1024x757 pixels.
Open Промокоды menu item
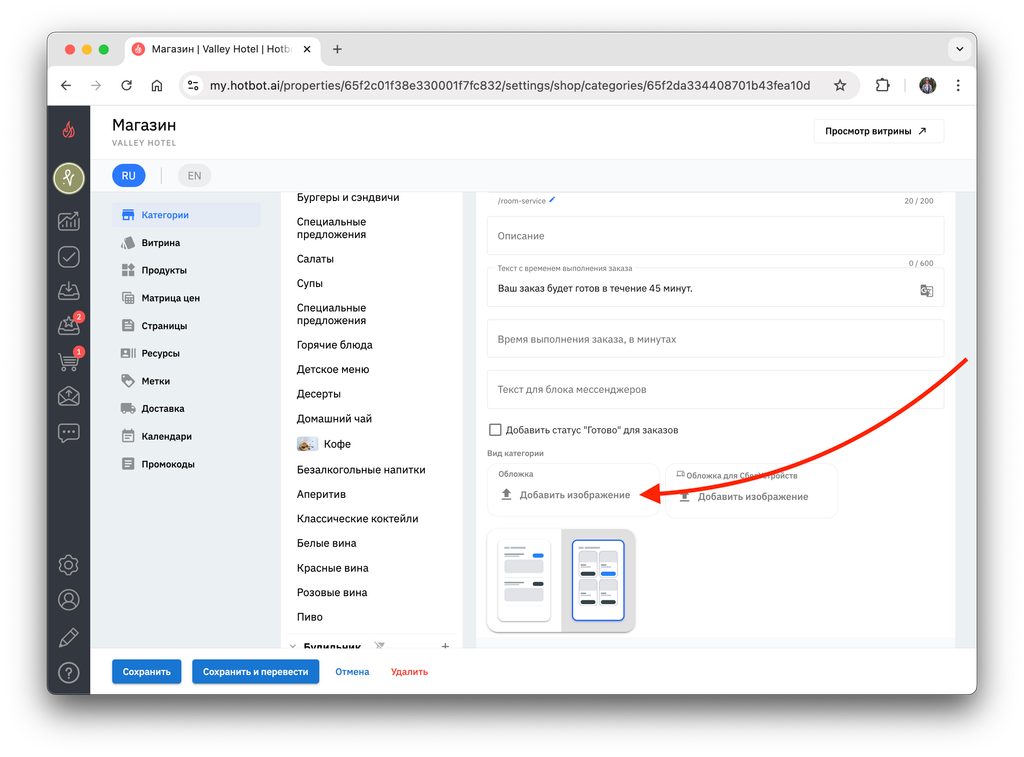[x=186, y=464]
